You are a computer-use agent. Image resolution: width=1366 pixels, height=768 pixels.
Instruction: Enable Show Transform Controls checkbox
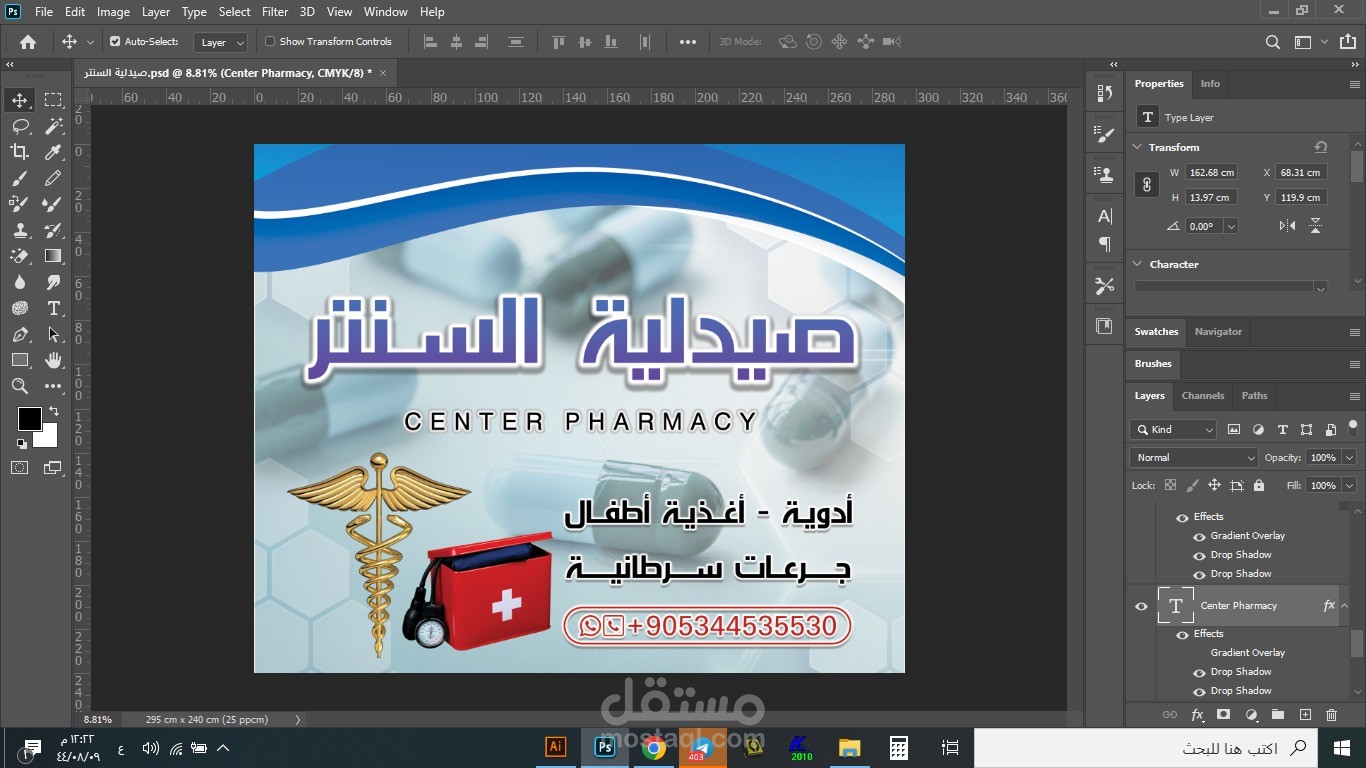pos(270,42)
